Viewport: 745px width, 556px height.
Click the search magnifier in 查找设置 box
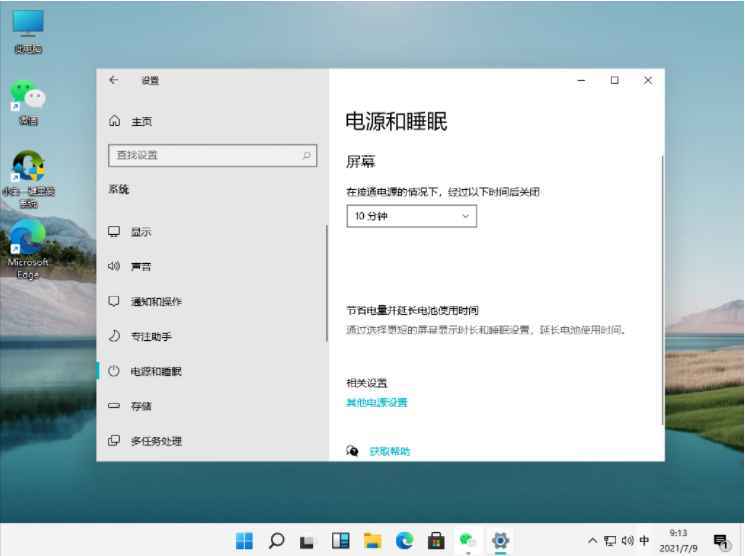[x=307, y=156]
